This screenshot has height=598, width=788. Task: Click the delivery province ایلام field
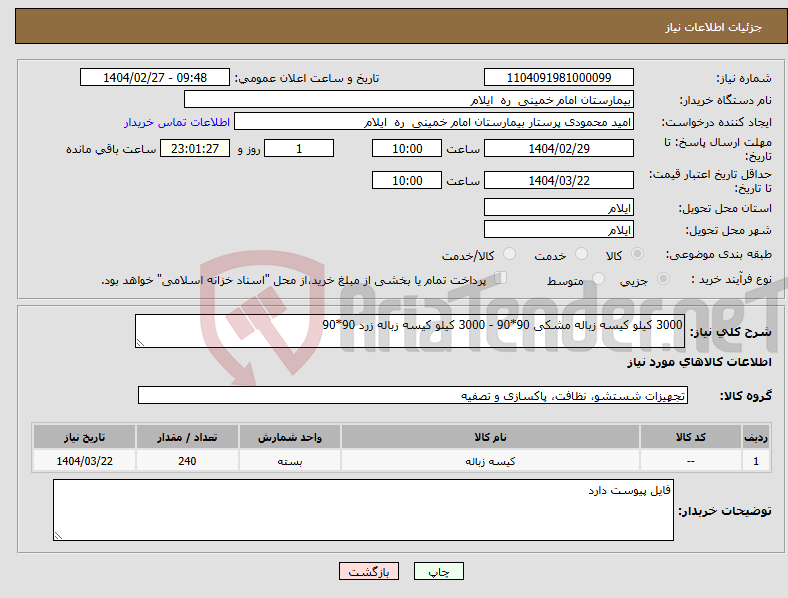tap(559, 207)
